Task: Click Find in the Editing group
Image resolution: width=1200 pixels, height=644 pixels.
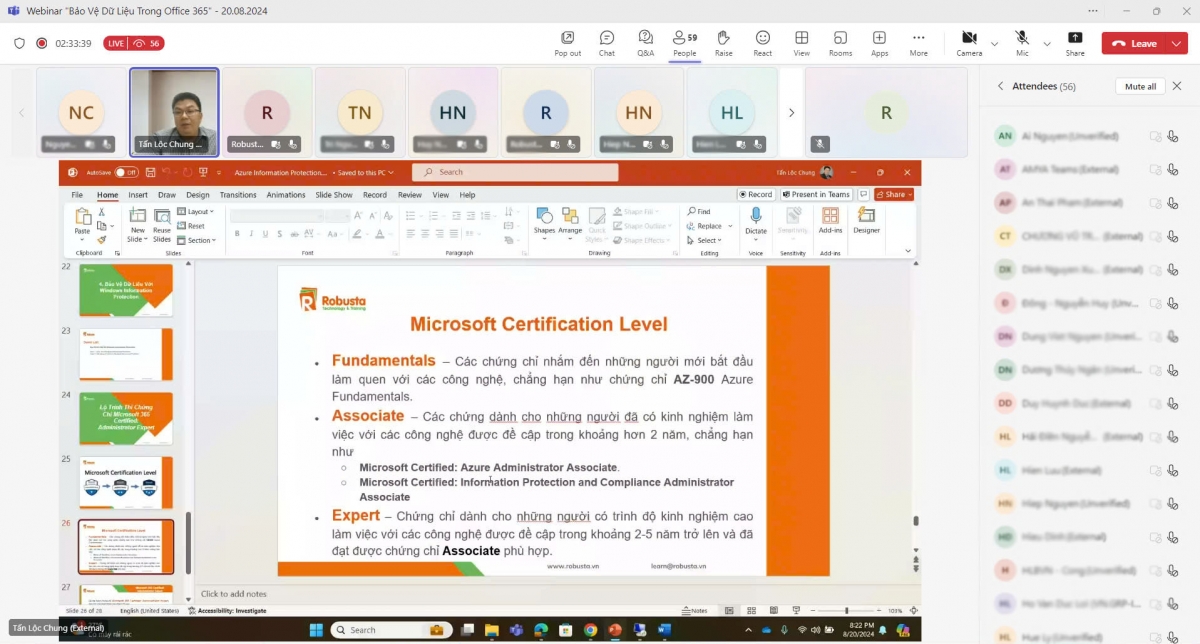Action: coord(699,212)
